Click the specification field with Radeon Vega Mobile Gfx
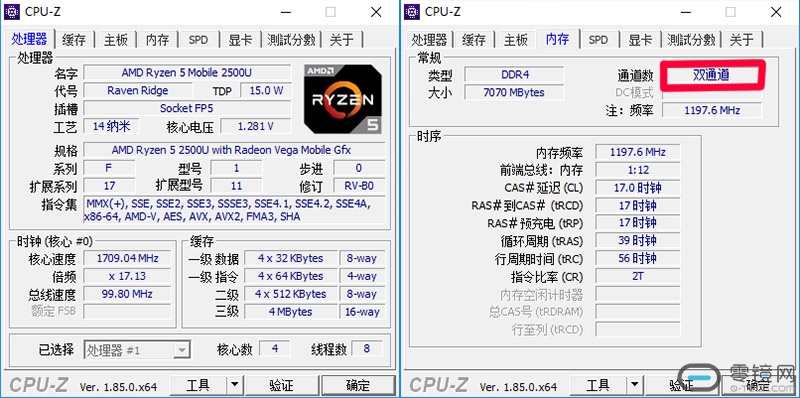 [235, 150]
